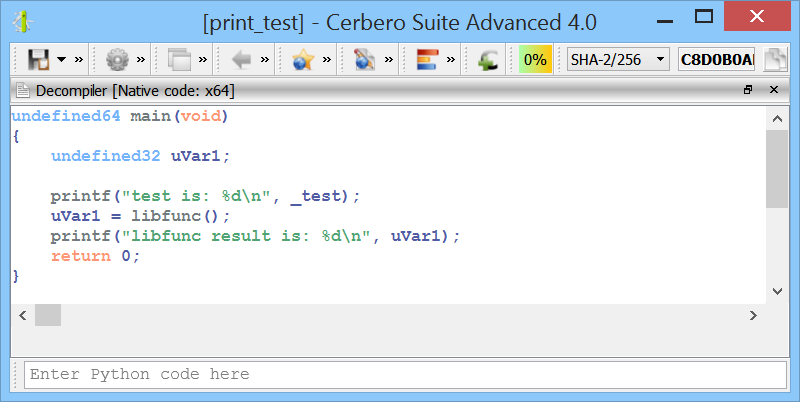The width and height of the screenshot is (800, 402).
Task: Click the Enter Python code here field
Action: pos(405,374)
